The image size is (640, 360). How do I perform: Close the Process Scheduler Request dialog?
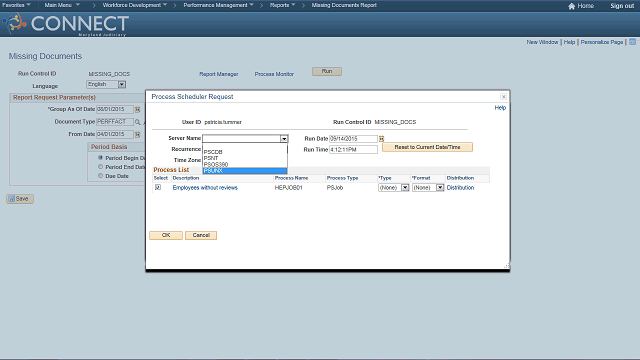pos(503,97)
